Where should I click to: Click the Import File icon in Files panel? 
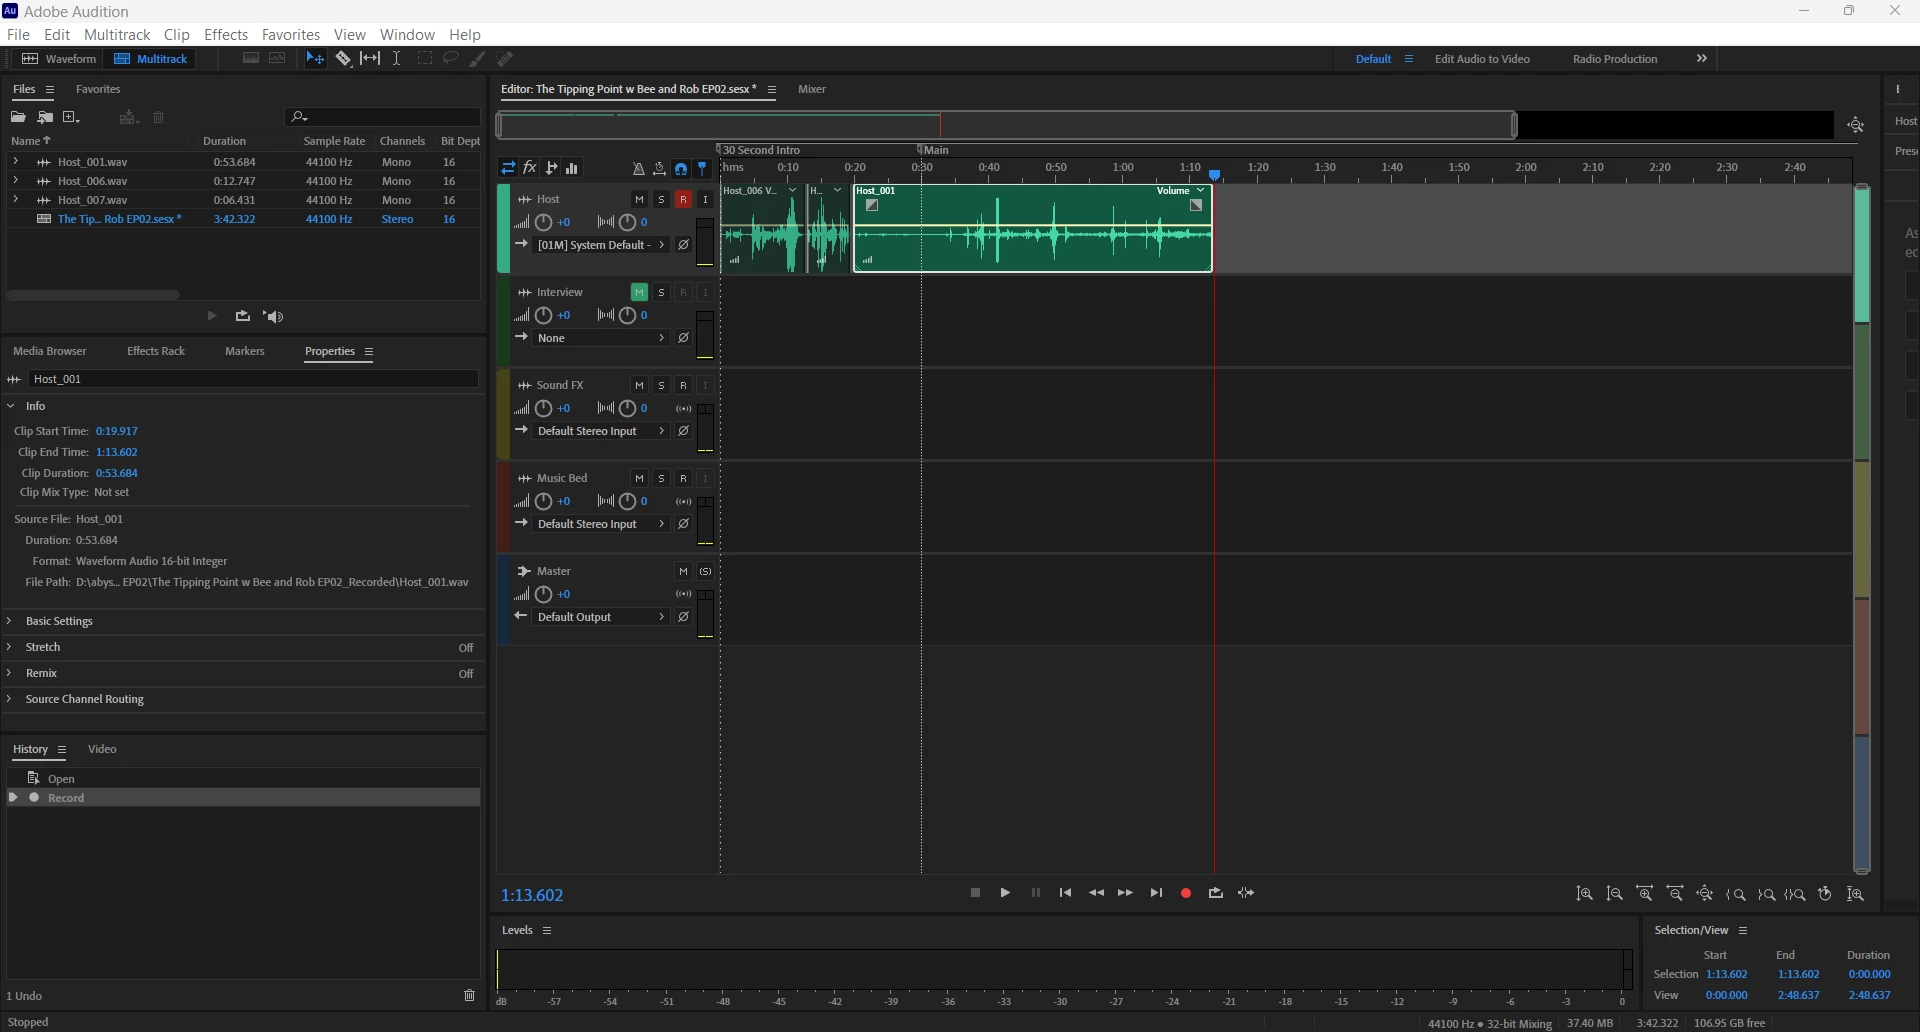point(45,118)
